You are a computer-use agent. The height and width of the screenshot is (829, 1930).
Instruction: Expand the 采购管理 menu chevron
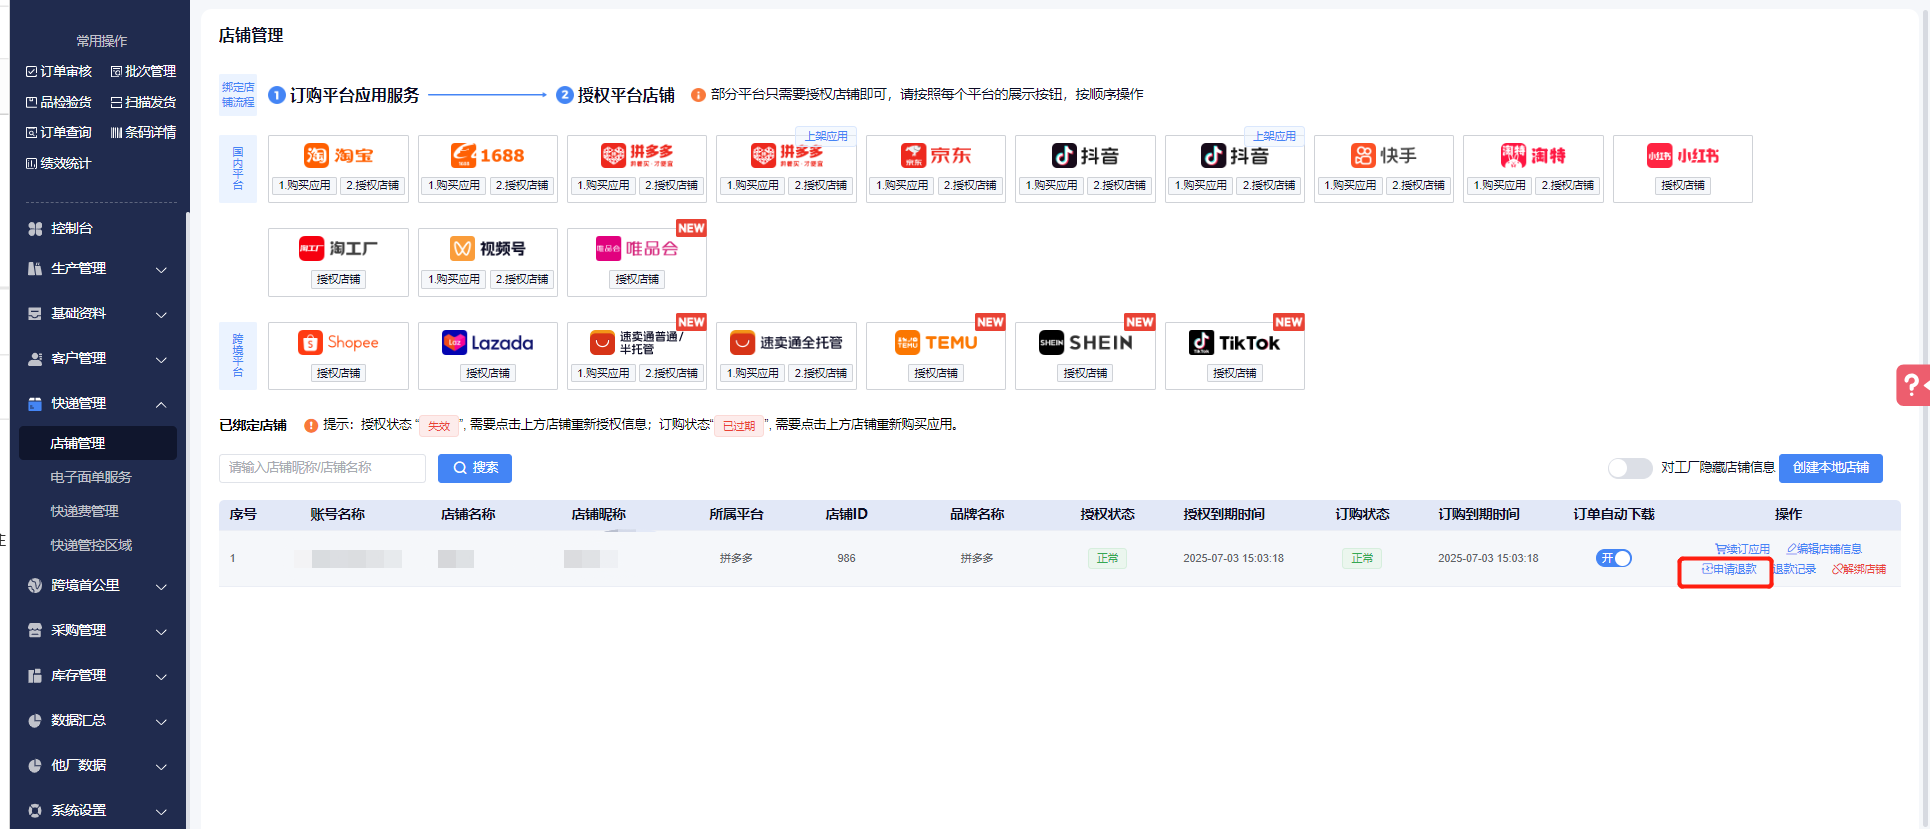(x=161, y=631)
